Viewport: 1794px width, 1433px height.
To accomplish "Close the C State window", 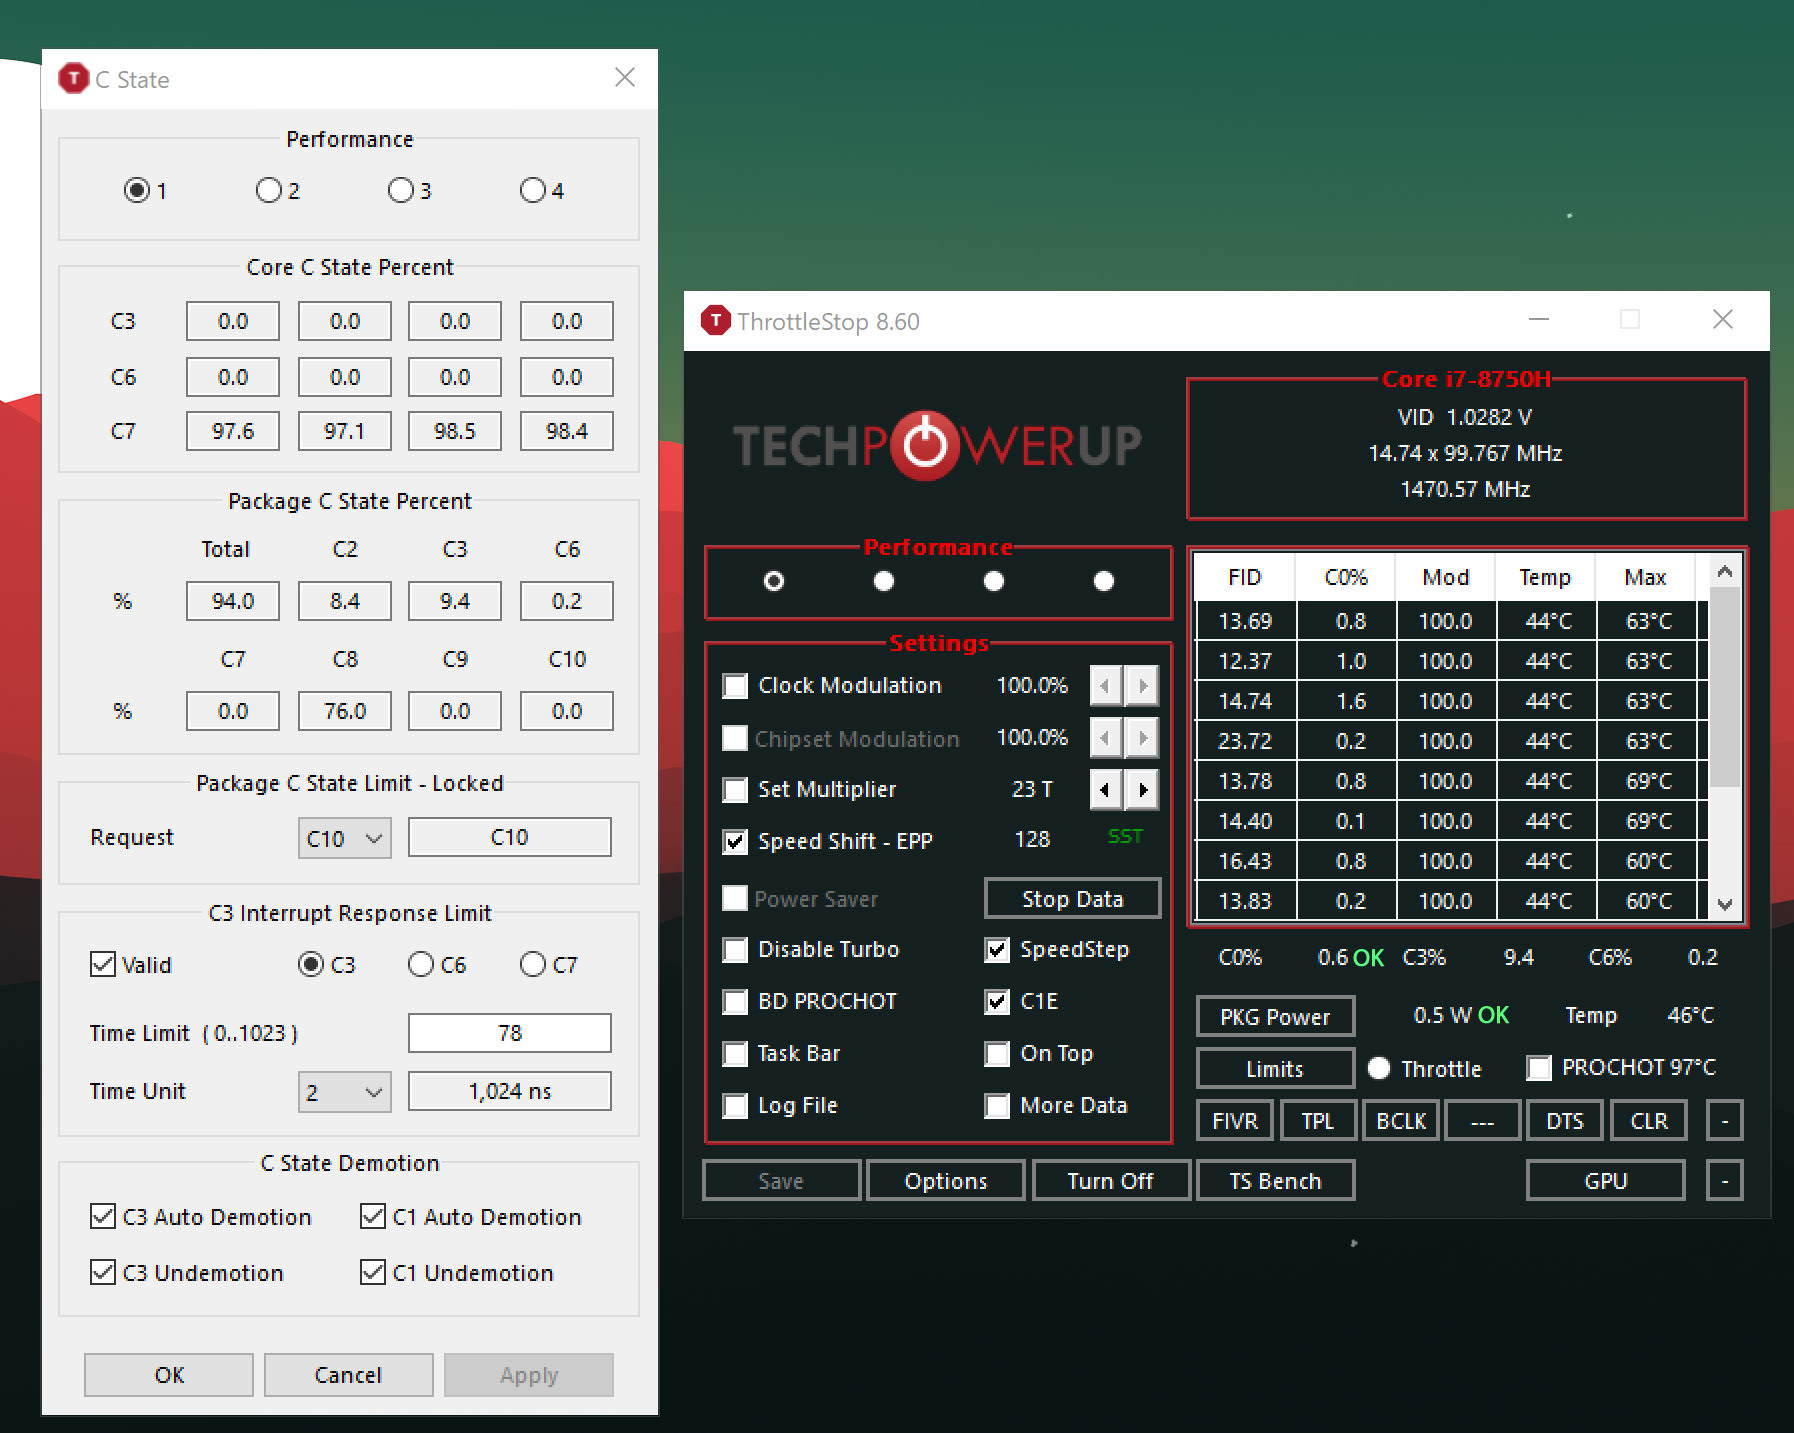I will click(625, 77).
